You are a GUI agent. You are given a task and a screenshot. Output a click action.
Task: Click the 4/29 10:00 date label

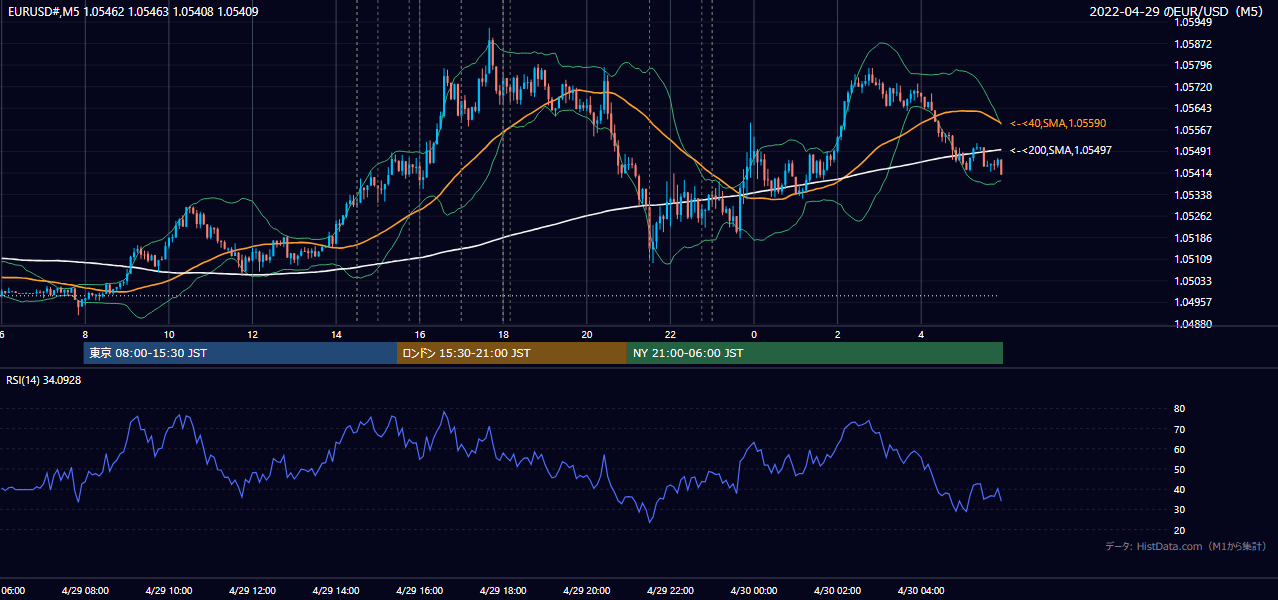click(x=169, y=590)
